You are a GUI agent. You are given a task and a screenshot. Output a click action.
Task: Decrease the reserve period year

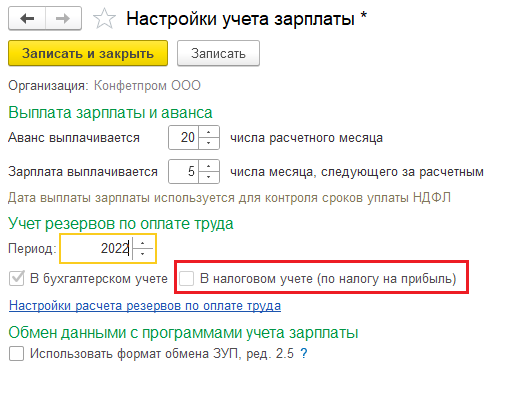click(x=142, y=254)
